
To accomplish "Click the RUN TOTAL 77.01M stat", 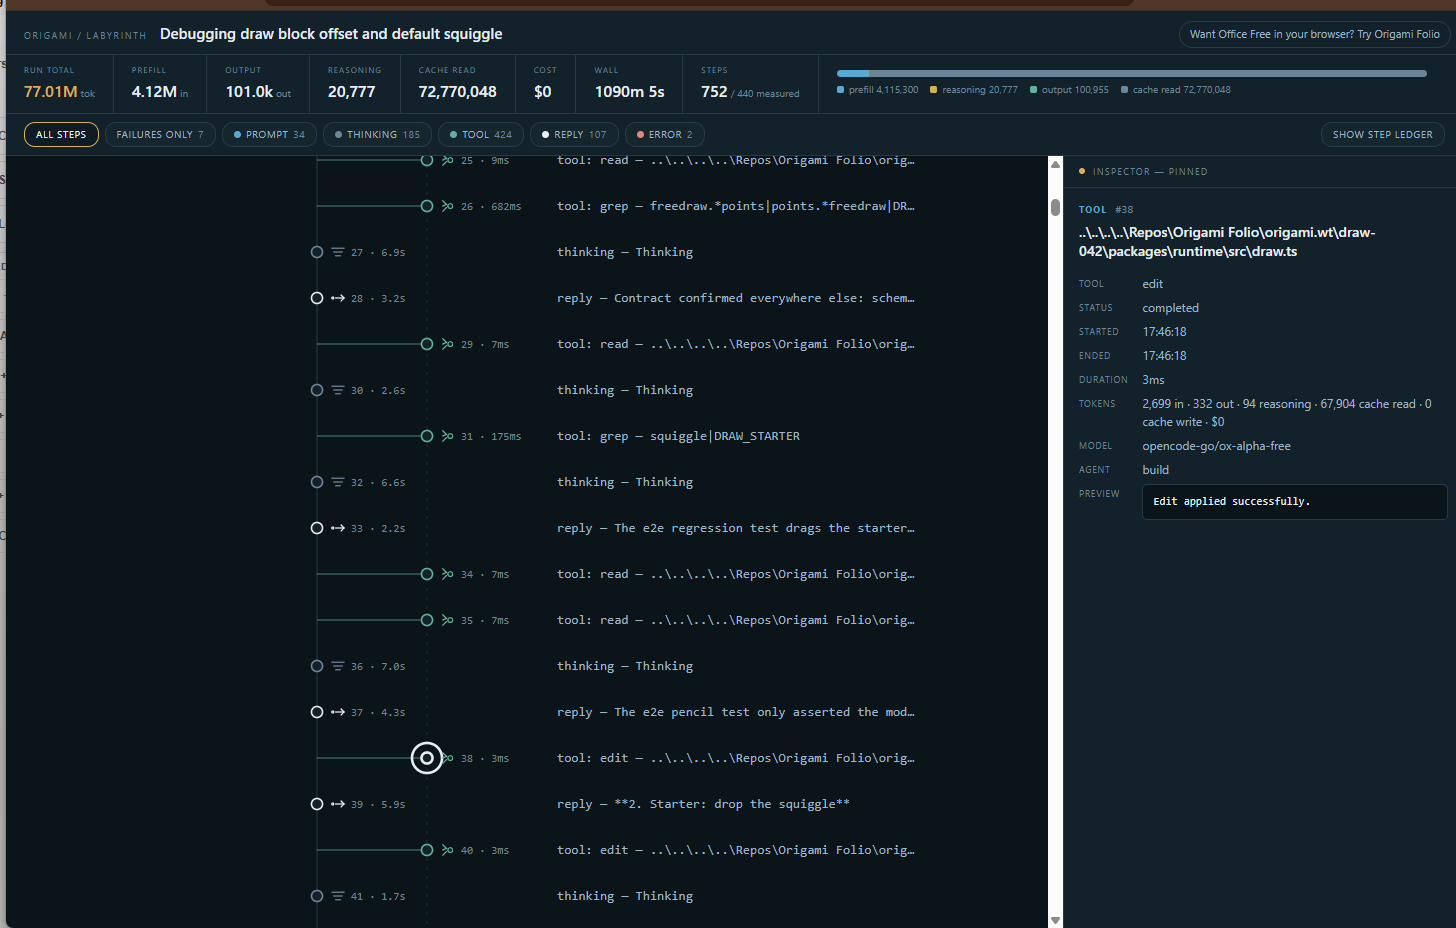I will point(60,84).
